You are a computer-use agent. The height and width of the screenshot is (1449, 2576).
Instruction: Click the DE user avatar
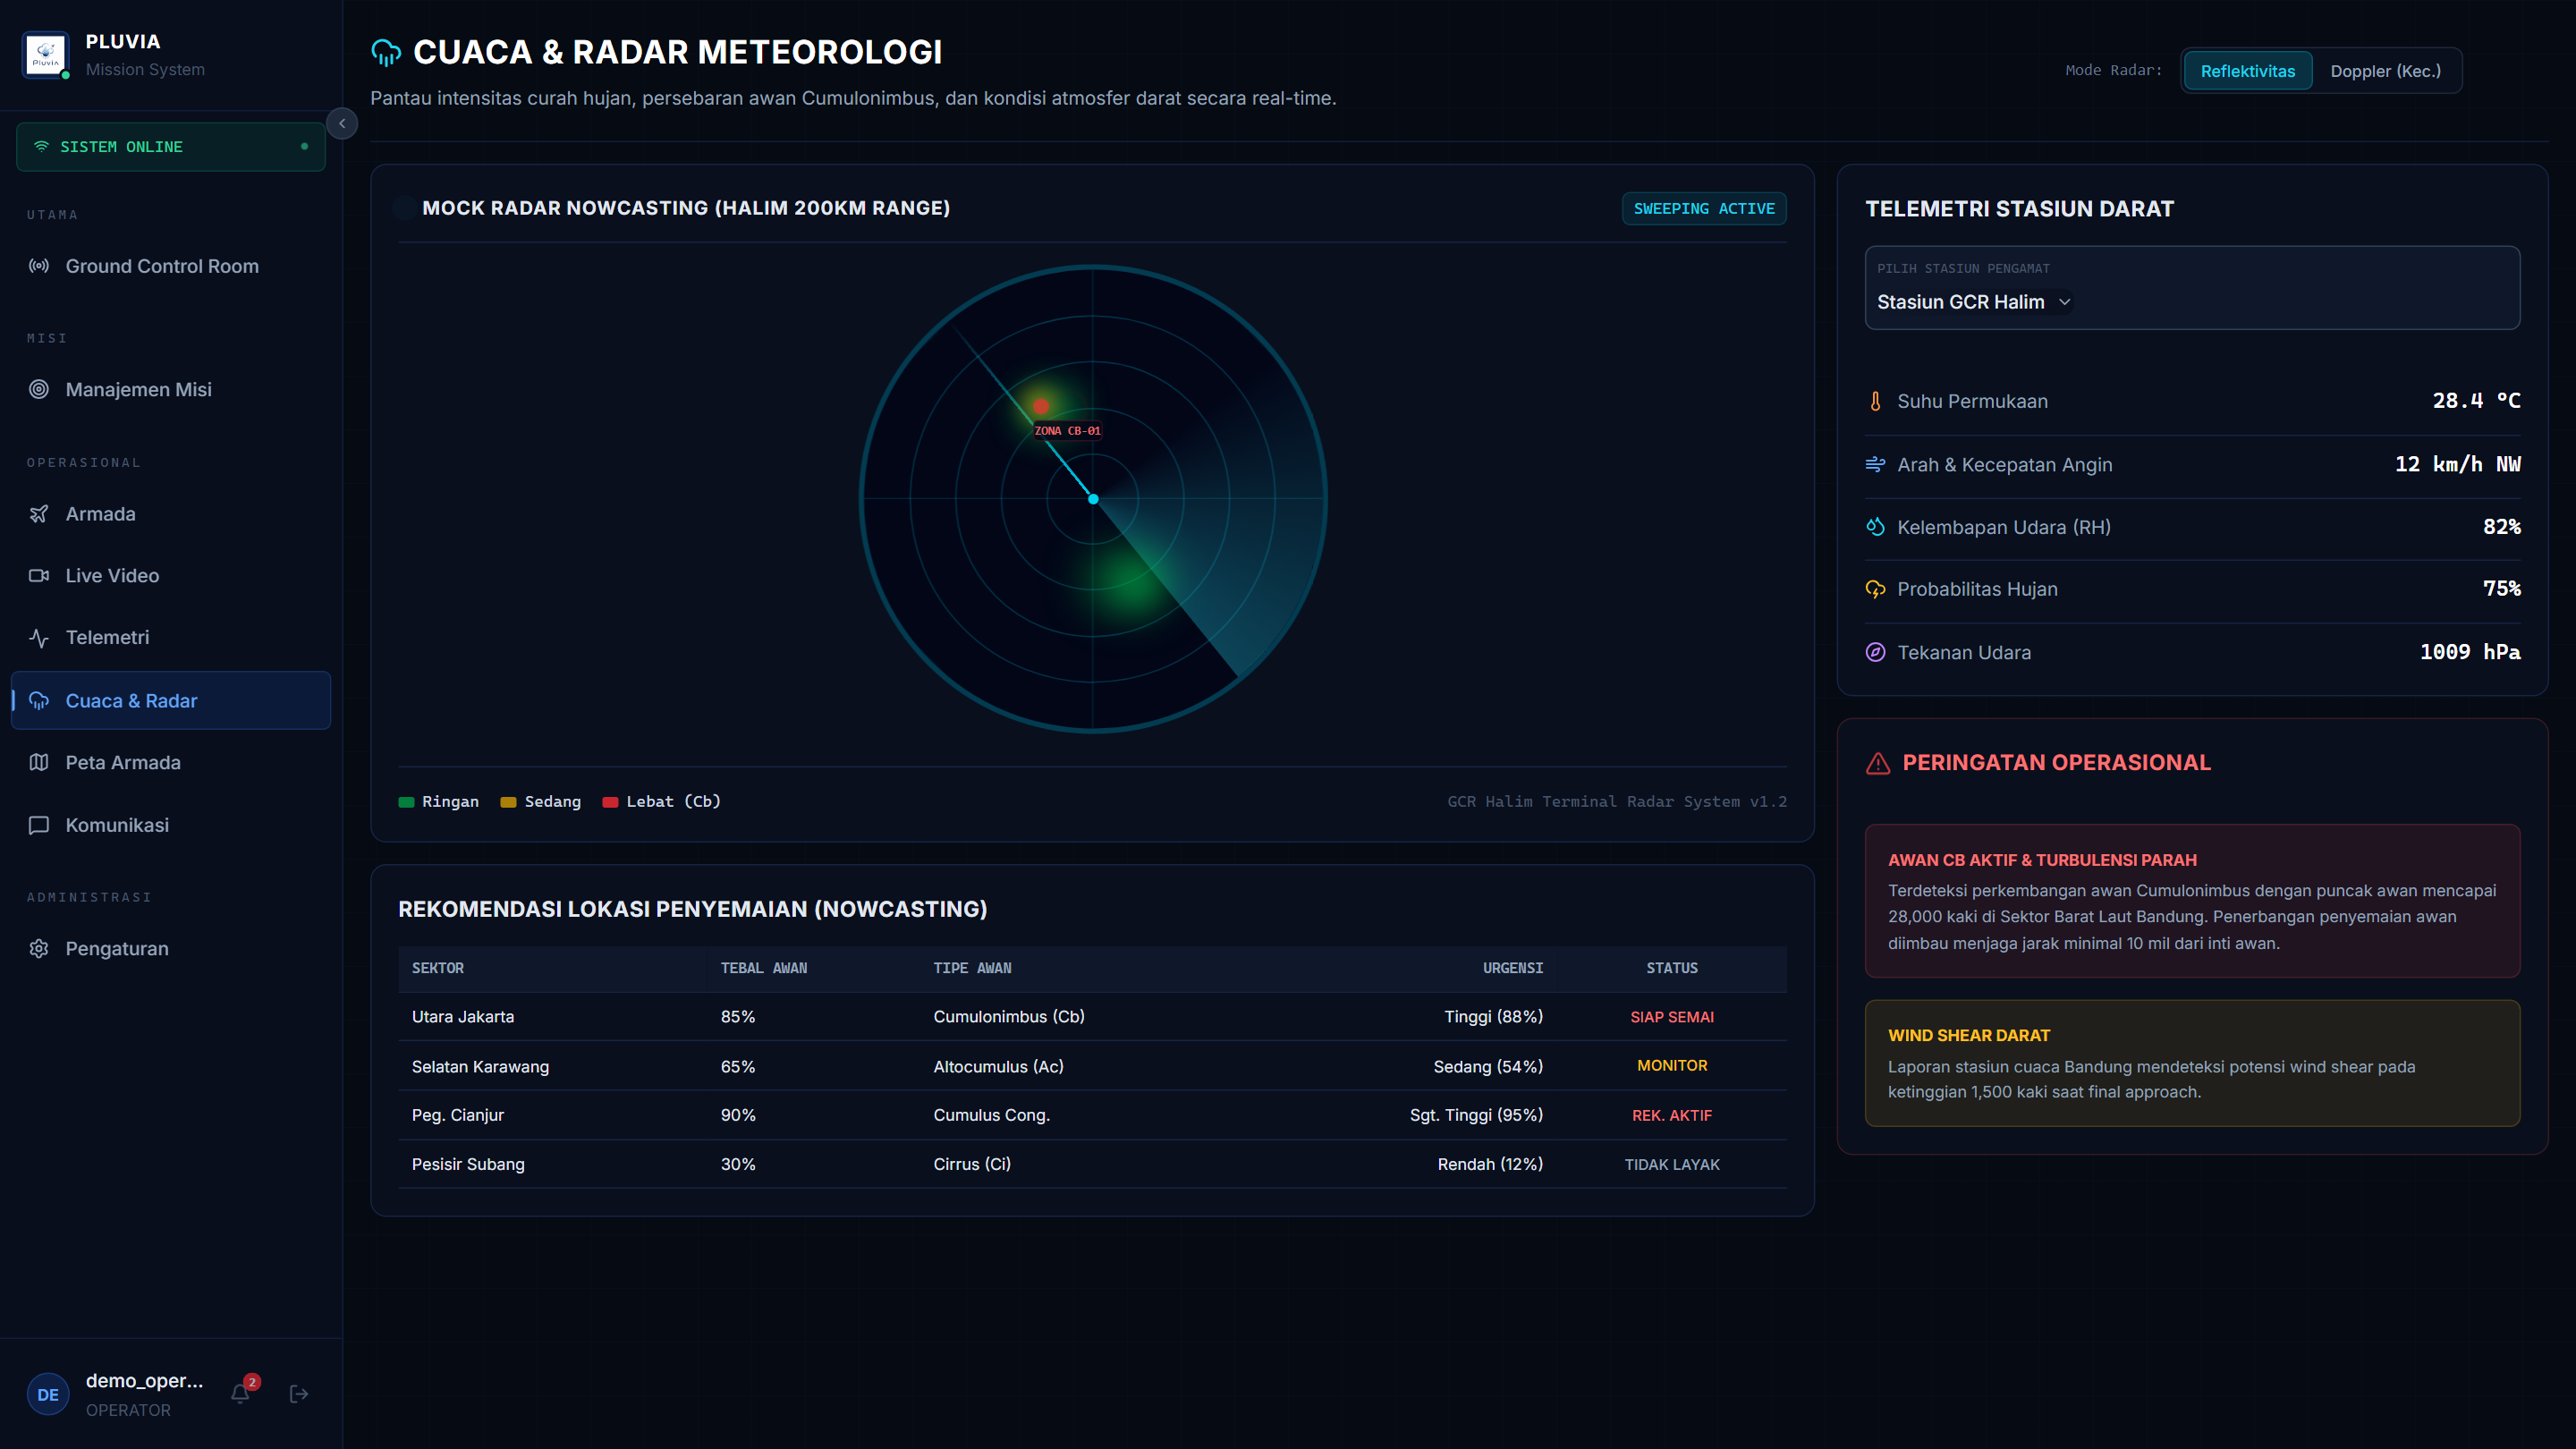coord(48,1395)
